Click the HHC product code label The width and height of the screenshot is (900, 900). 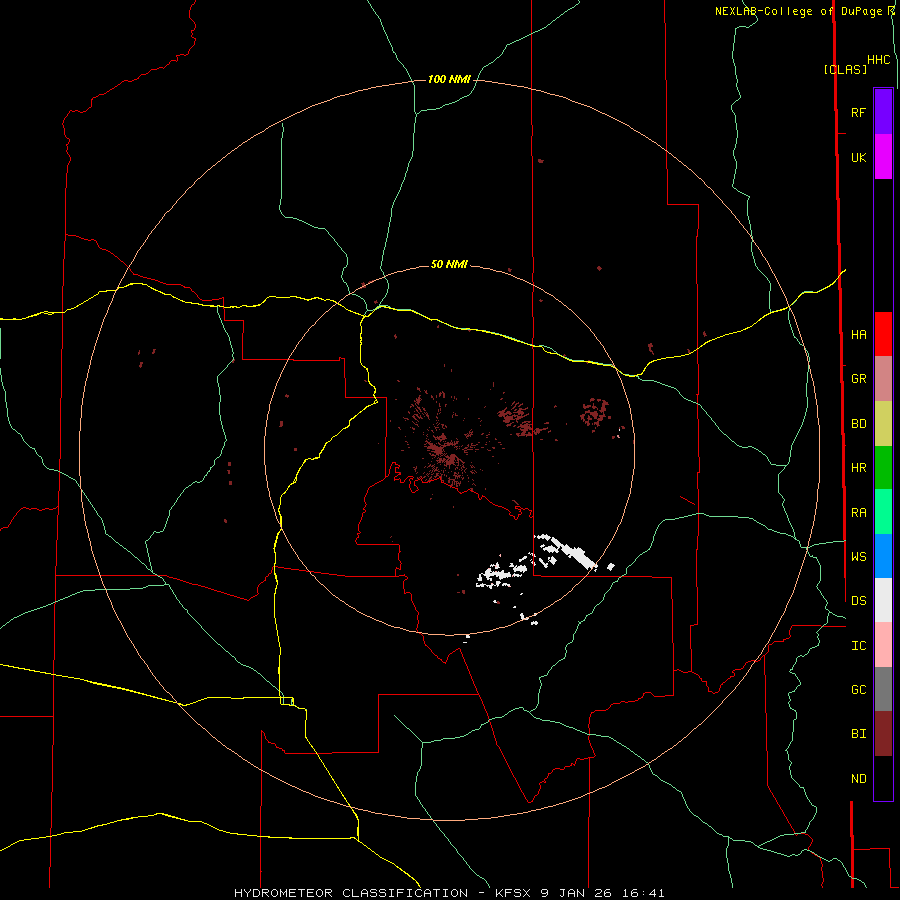coord(878,60)
